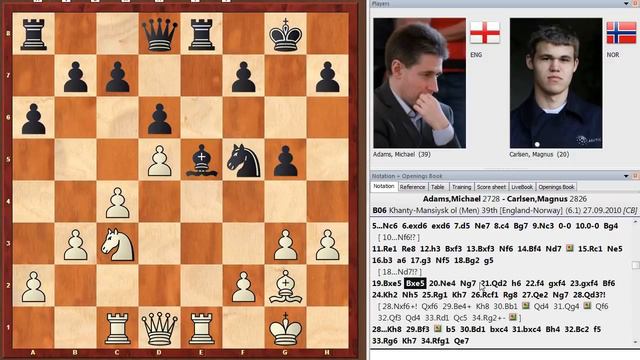640x360 pixels.
Task: Click 'Adams, Michael (39)' caption
Action: tap(401, 154)
